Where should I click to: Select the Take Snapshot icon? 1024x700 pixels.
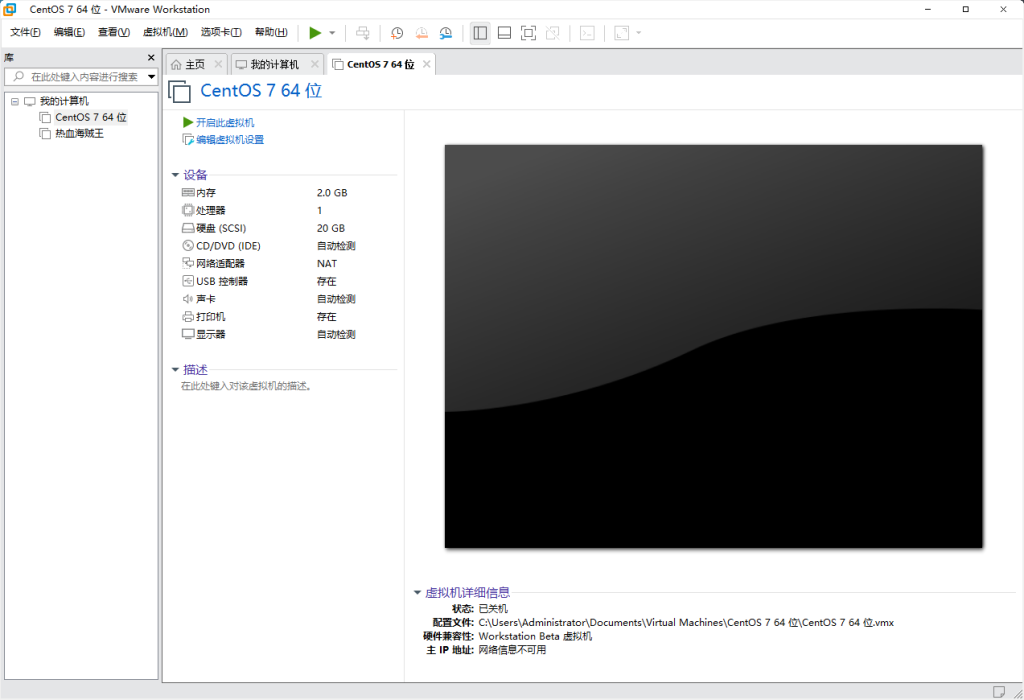397,32
